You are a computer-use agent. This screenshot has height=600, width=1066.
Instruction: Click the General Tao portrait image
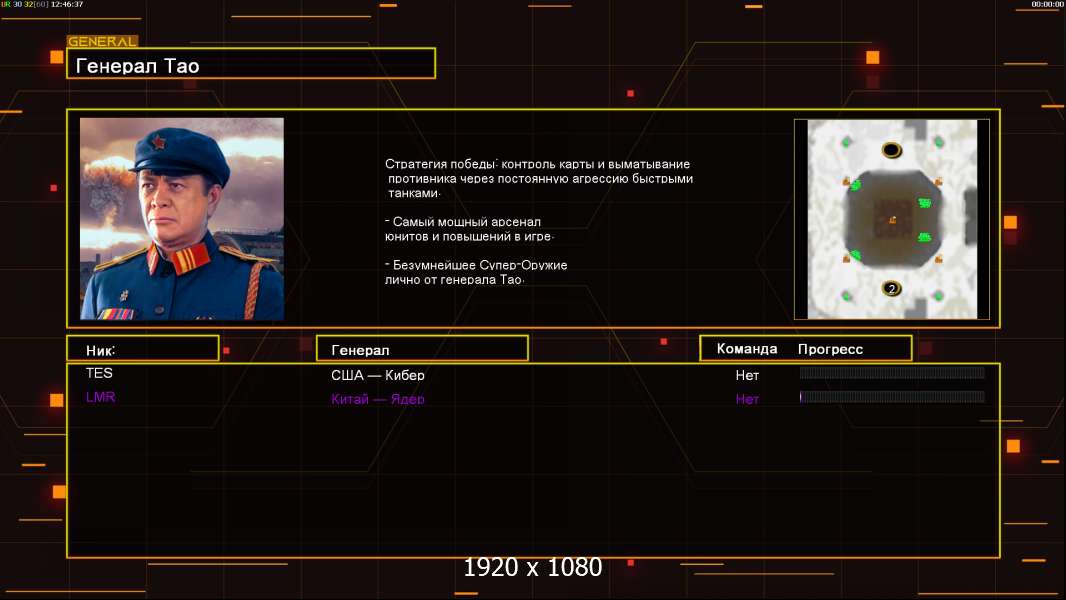click(x=182, y=218)
